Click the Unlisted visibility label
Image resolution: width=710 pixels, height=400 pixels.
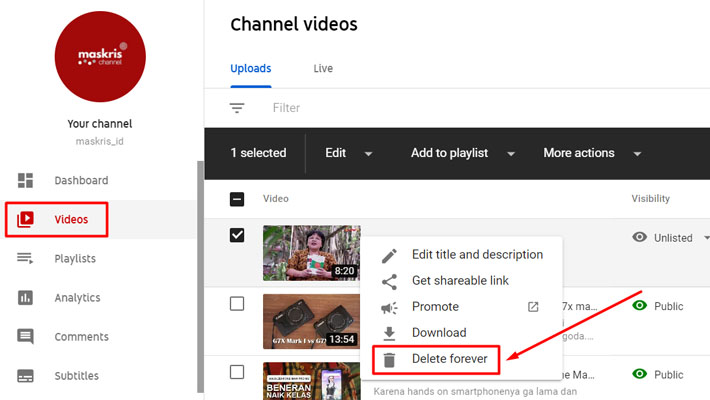pyautogui.click(x=673, y=238)
